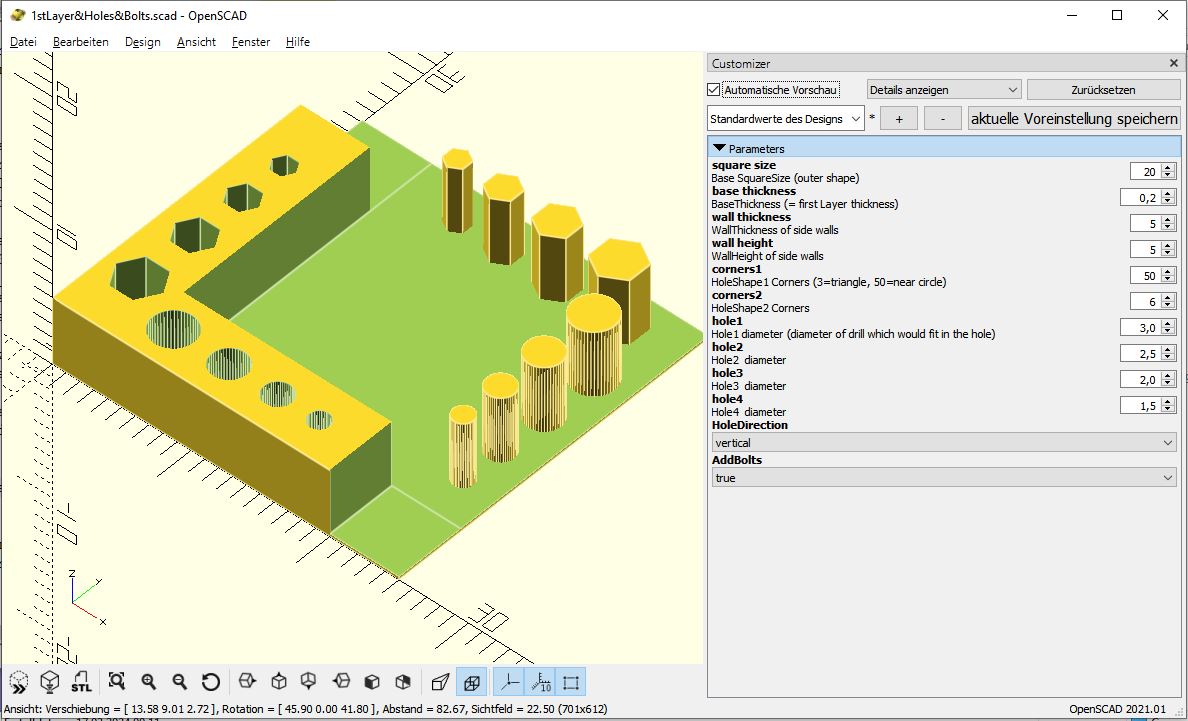
Task: Click the Render icon in viewport toolbar
Action: point(50,682)
